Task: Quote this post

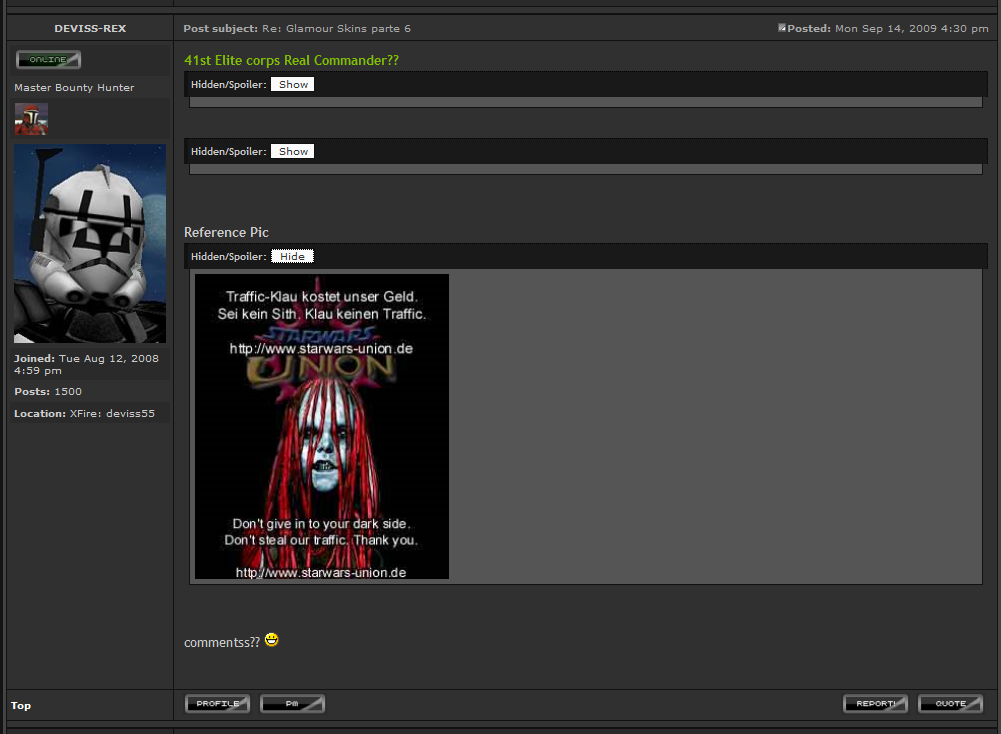Action: tap(951, 703)
